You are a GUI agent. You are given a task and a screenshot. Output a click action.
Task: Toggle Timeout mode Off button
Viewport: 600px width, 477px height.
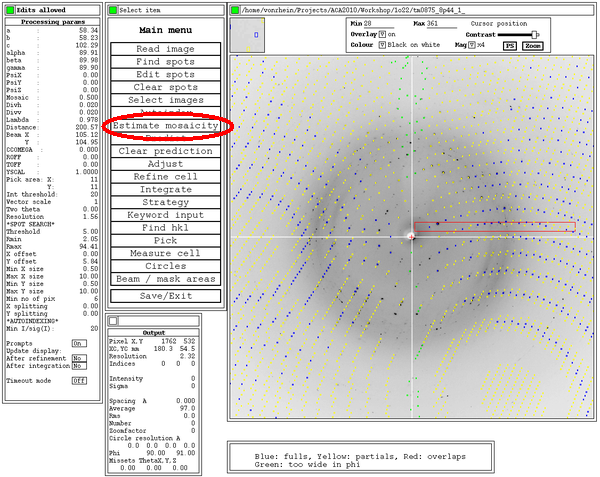78,380
